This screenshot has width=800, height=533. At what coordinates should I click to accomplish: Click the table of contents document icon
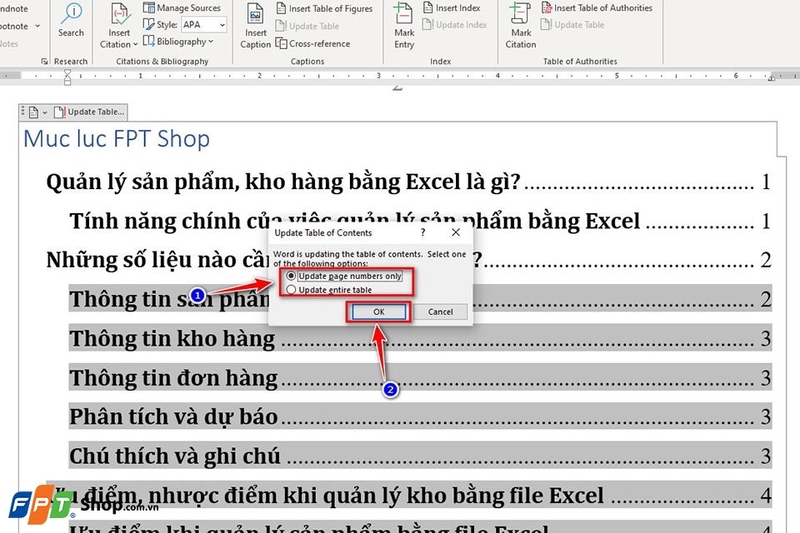click(34, 112)
